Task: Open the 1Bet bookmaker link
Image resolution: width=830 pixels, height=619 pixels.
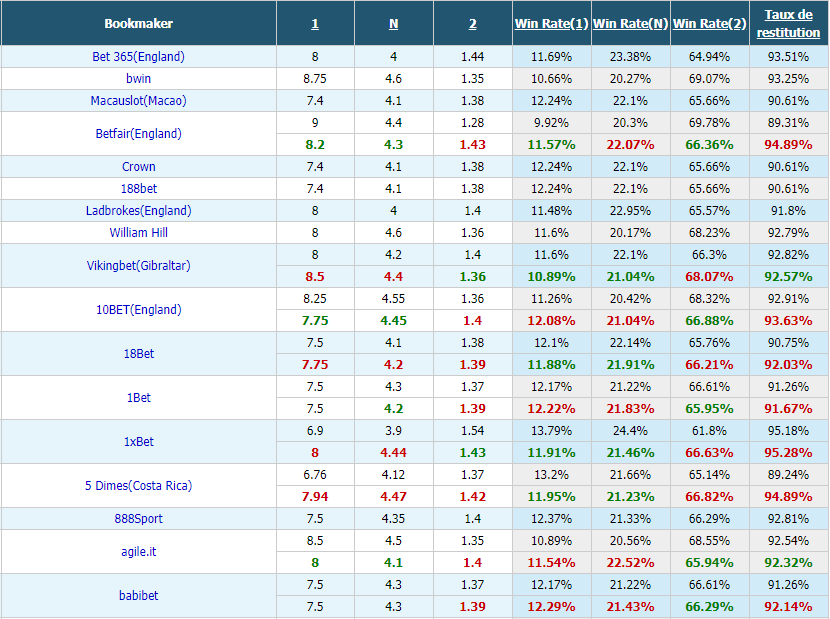Action: [139, 398]
